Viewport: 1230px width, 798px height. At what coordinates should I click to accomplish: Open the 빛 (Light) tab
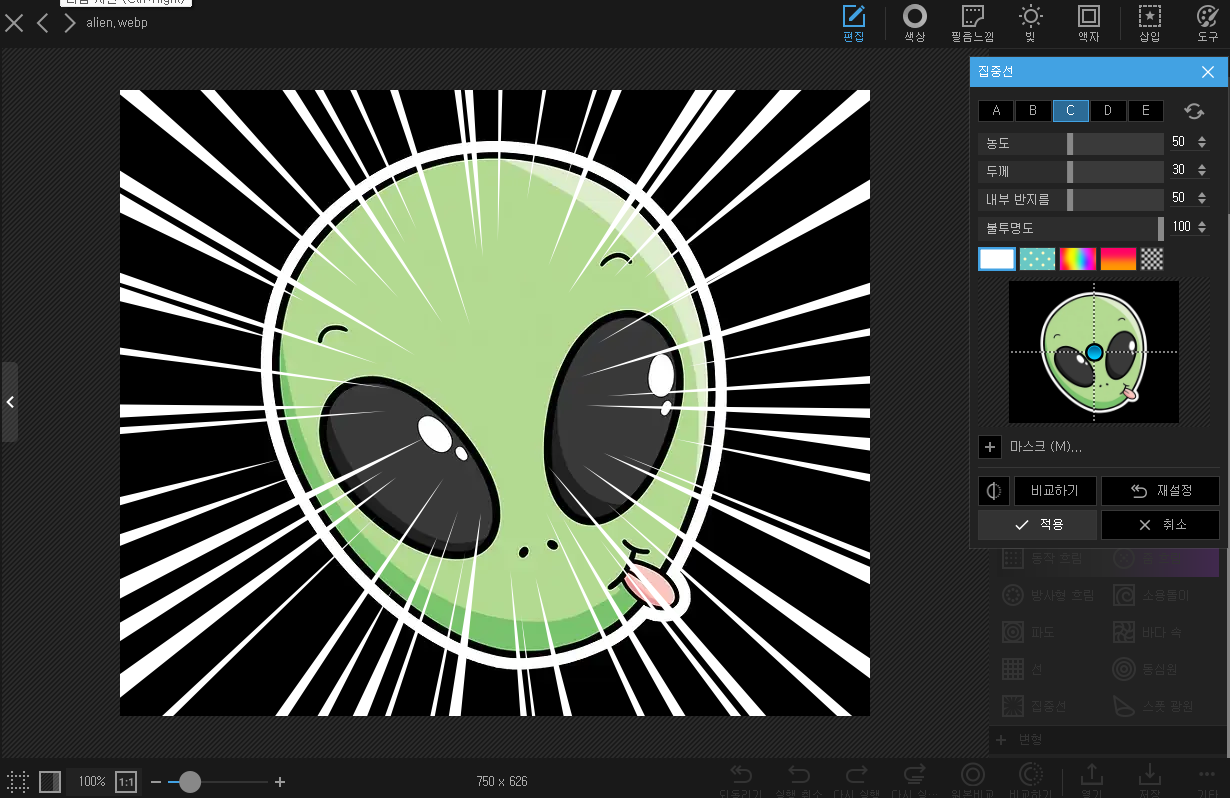point(1030,23)
